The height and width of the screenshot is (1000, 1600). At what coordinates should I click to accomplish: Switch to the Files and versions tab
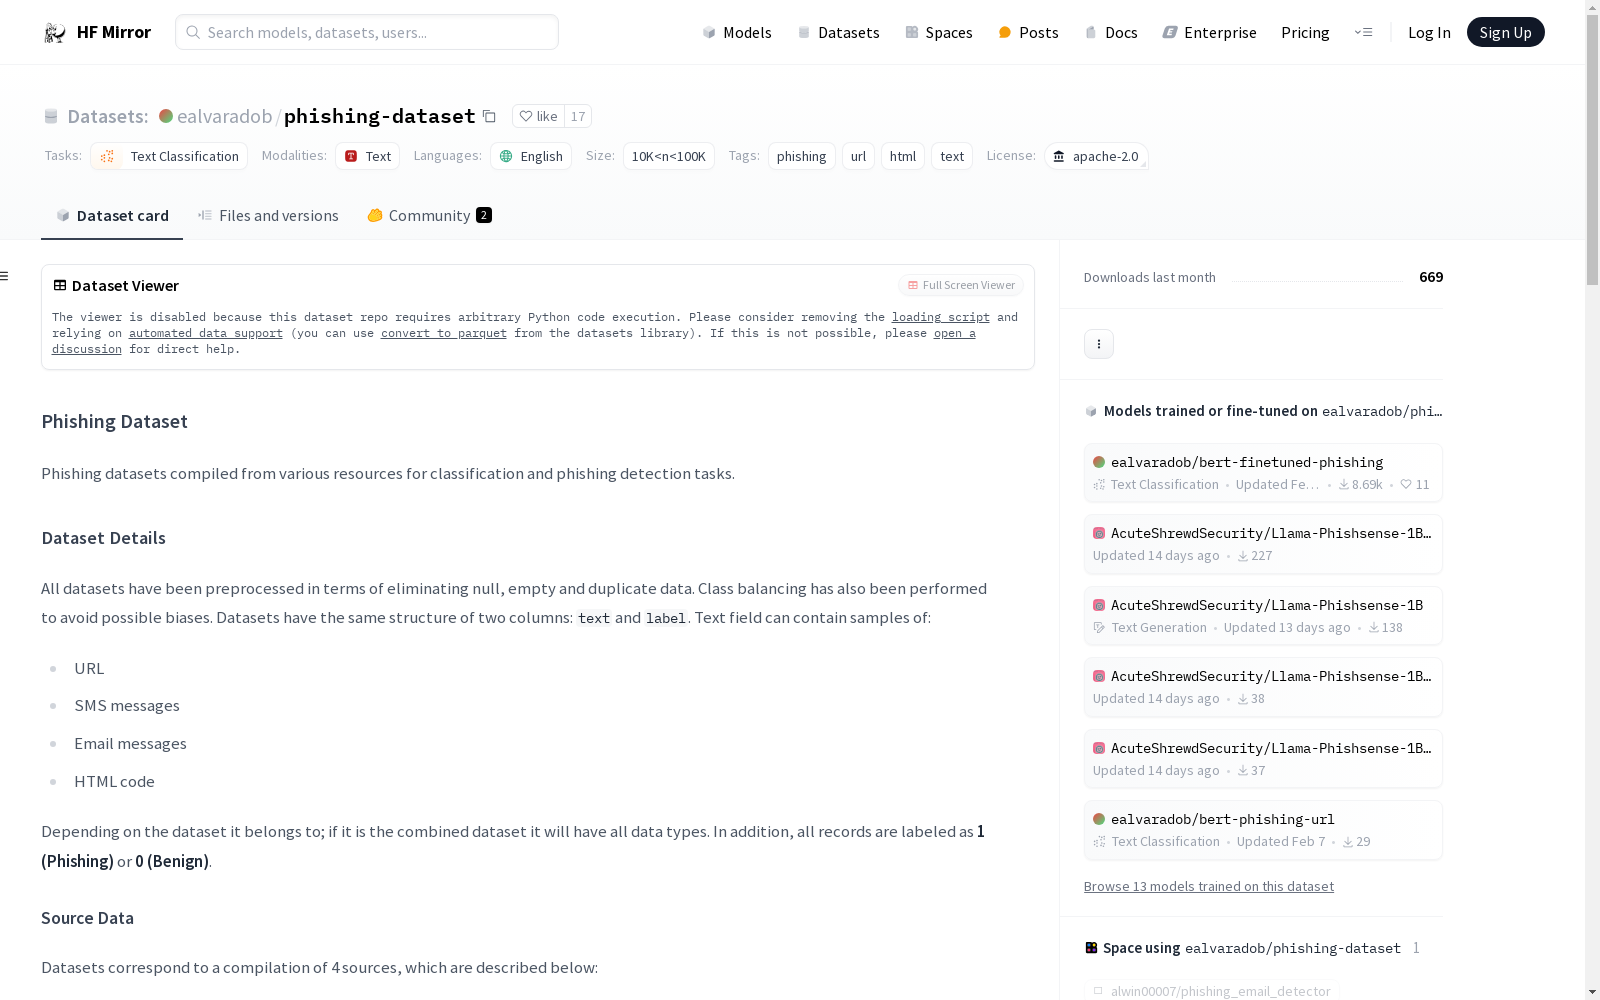(268, 216)
